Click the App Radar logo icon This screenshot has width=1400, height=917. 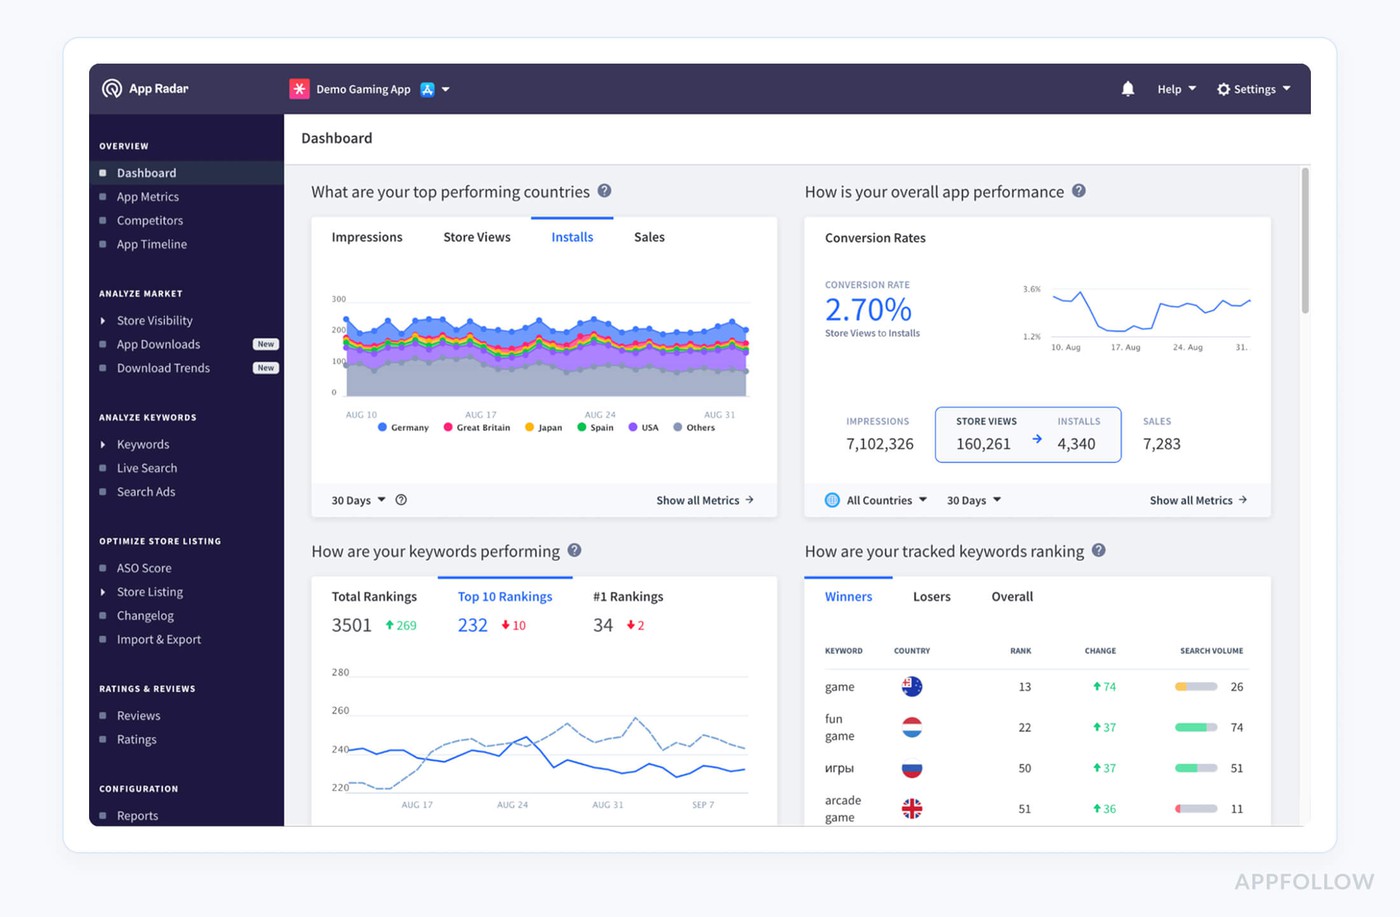[x=111, y=88]
